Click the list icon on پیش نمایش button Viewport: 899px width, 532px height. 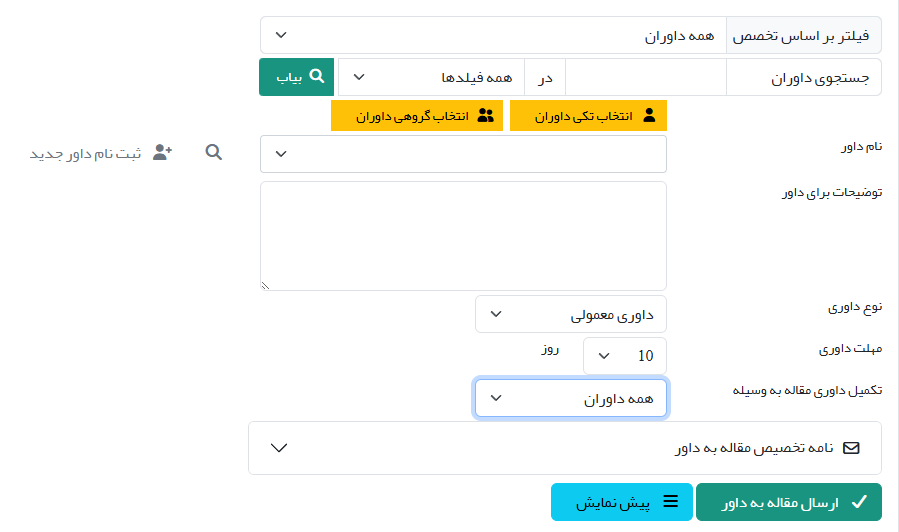pos(672,502)
